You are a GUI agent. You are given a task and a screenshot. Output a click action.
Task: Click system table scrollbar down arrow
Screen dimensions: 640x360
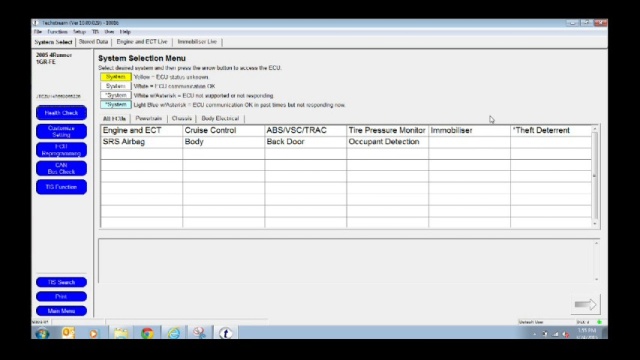click(595, 224)
